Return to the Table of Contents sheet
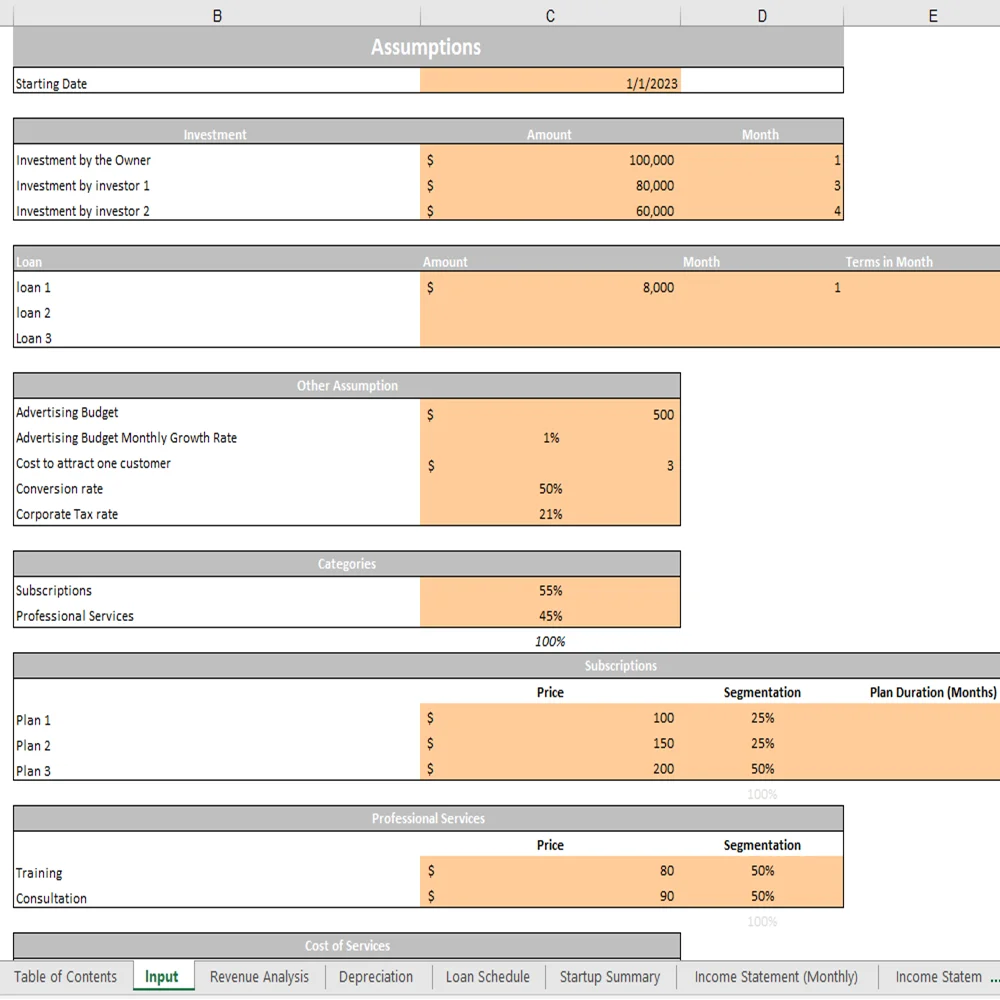This screenshot has height=1000, width=1000. click(x=66, y=977)
